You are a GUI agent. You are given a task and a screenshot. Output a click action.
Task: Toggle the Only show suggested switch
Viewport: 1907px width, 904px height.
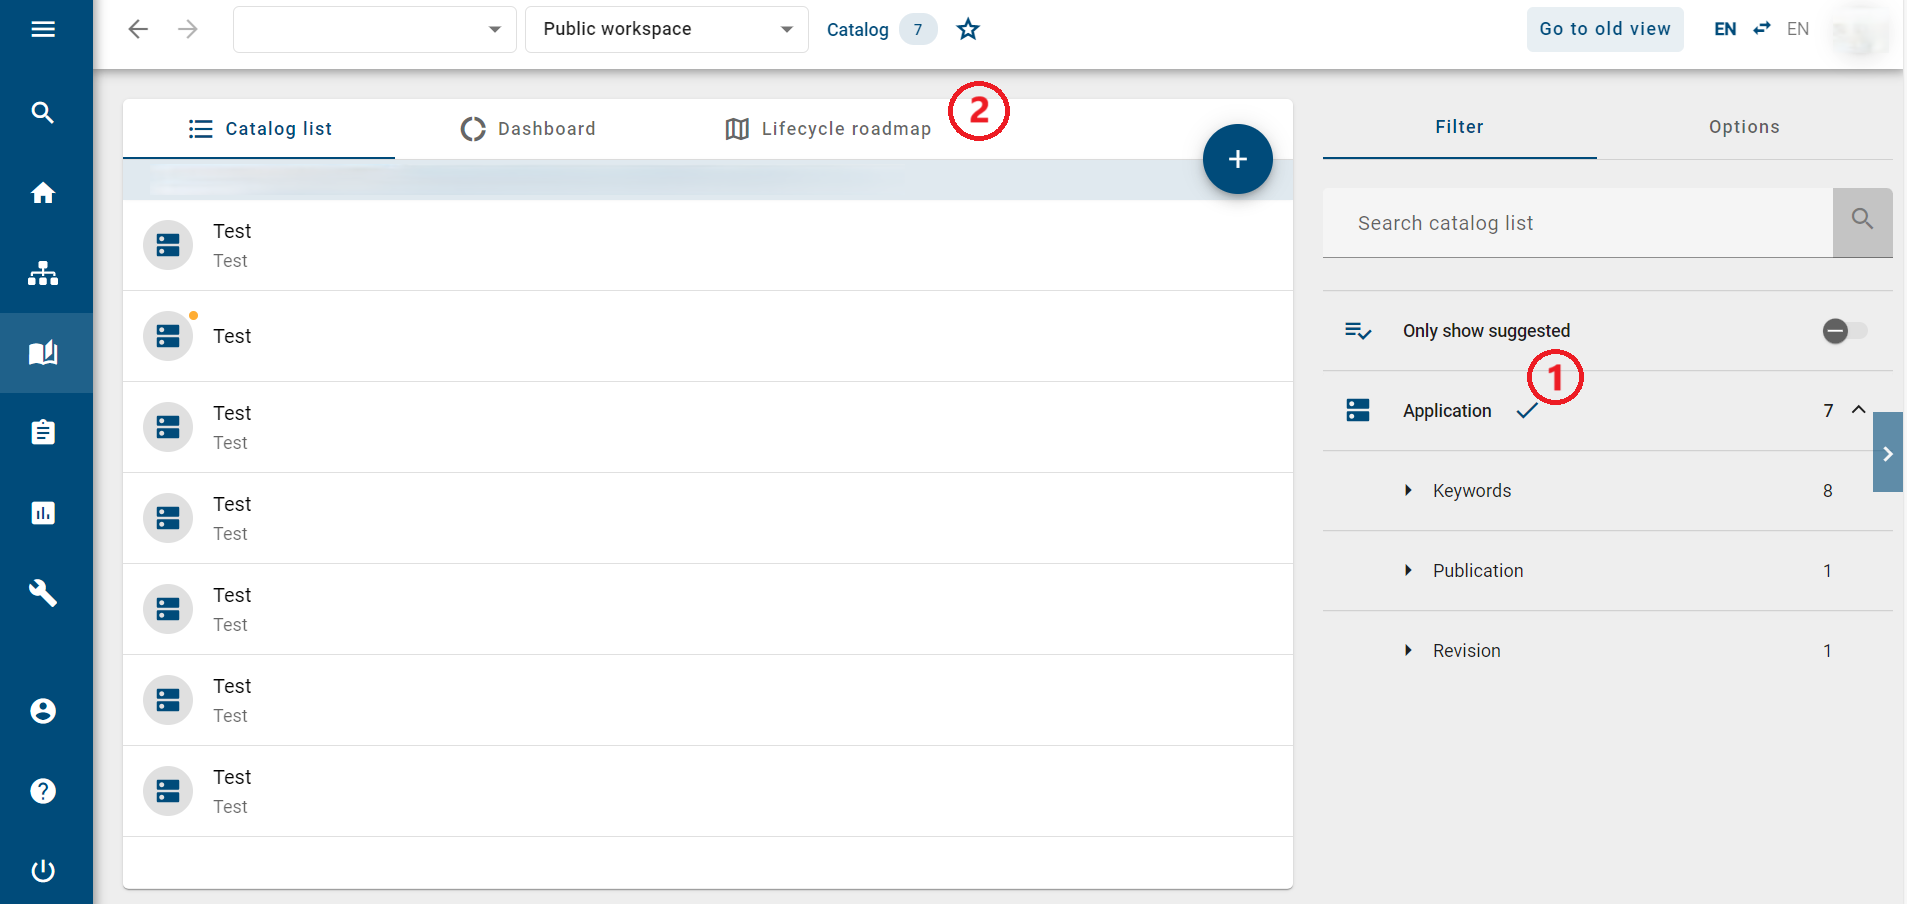tap(1843, 331)
